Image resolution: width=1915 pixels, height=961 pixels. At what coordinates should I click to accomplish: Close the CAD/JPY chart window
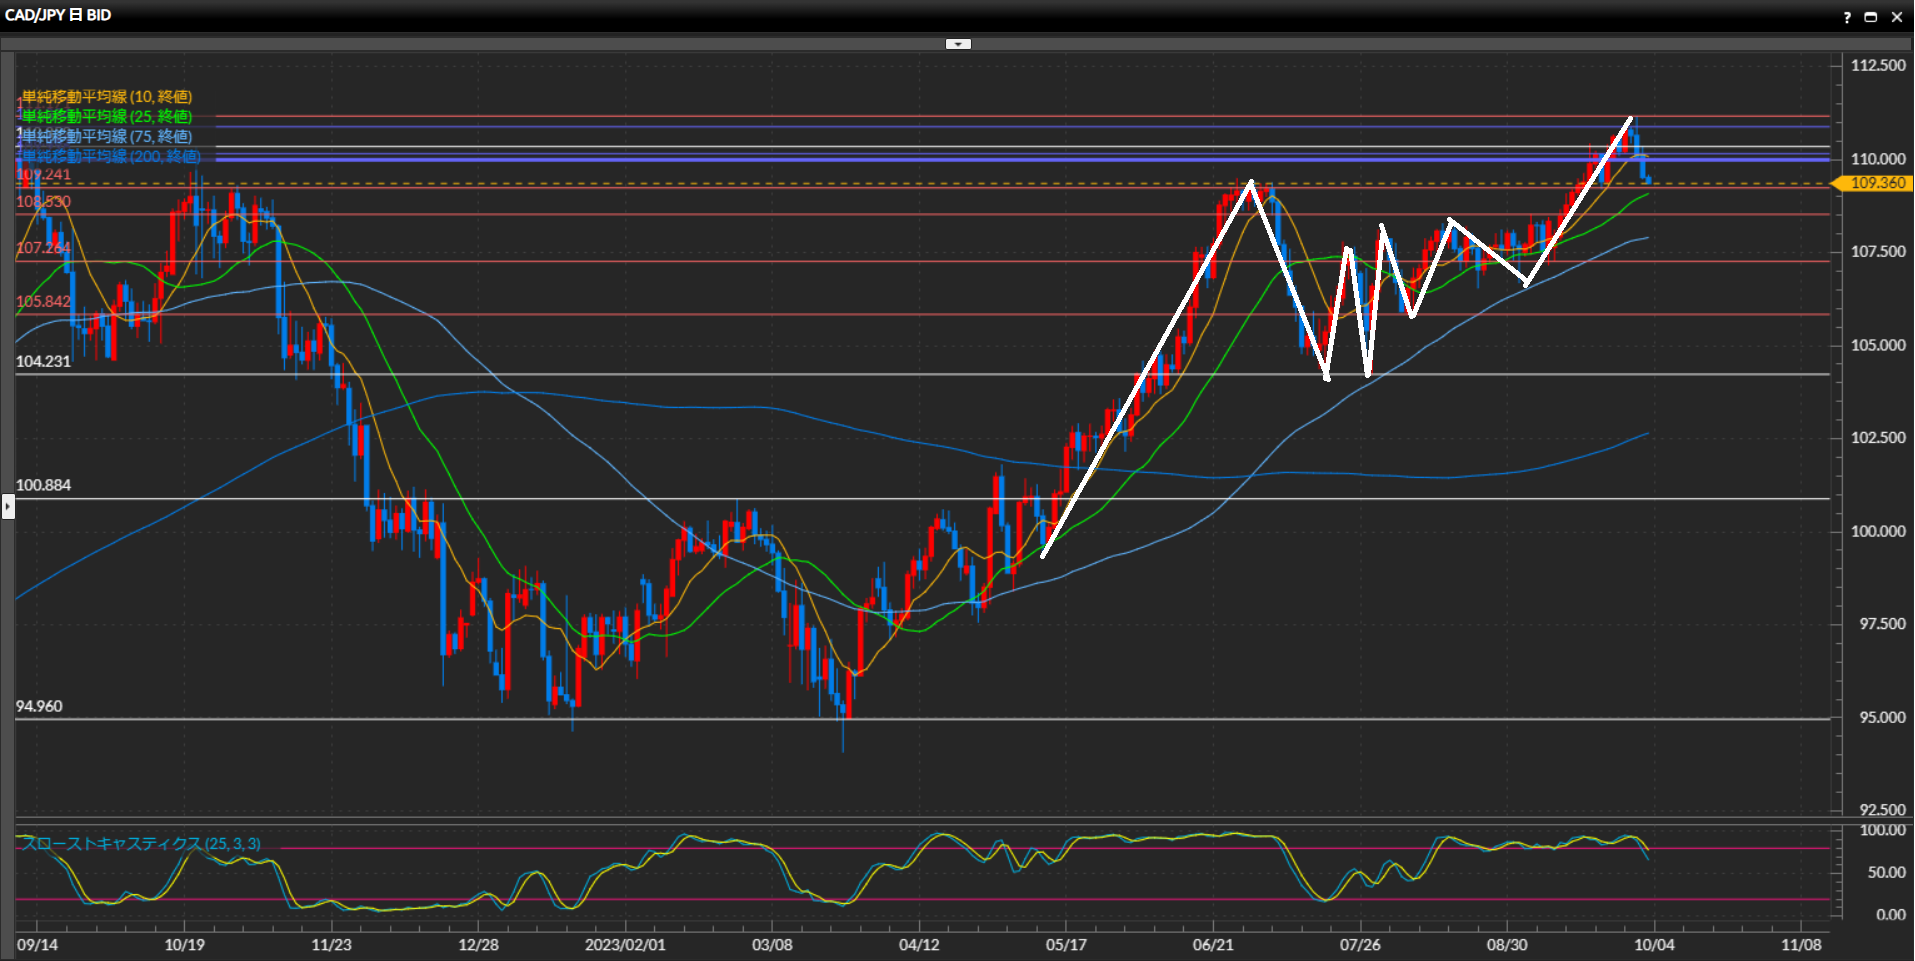1896,17
